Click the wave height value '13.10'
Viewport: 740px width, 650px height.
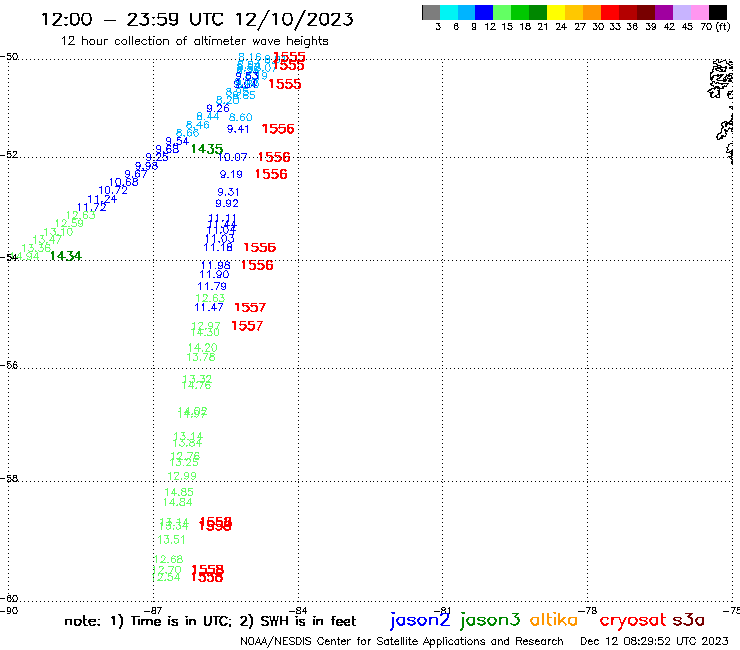click(x=58, y=232)
